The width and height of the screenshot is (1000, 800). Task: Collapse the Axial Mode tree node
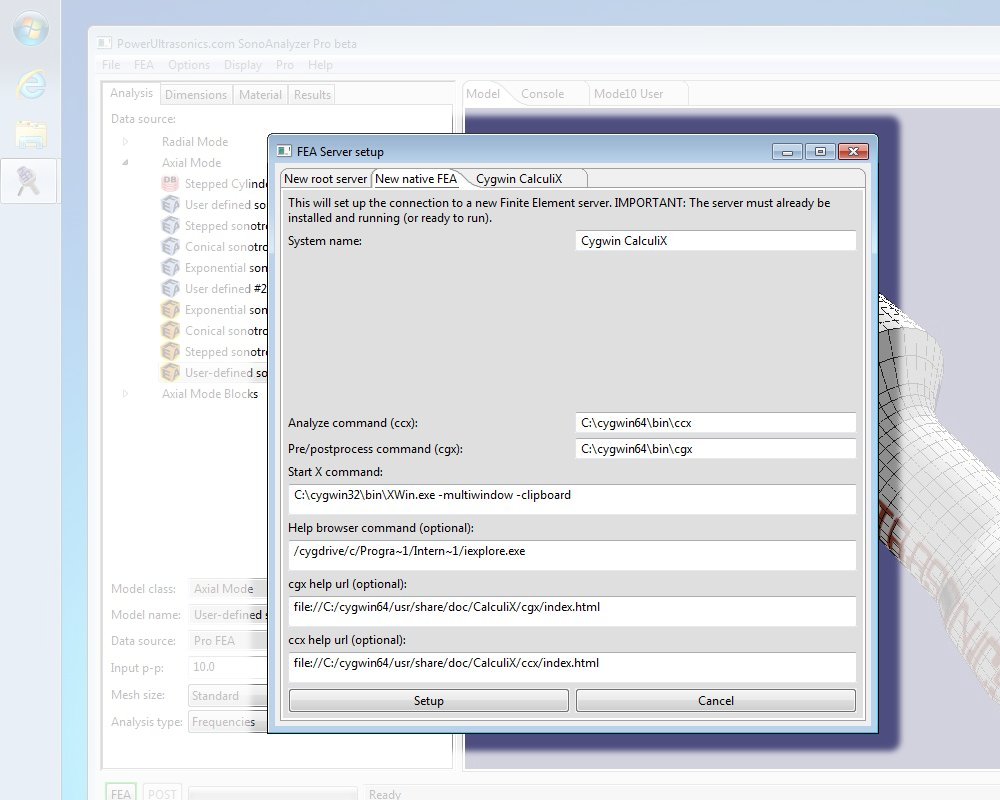[126, 163]
